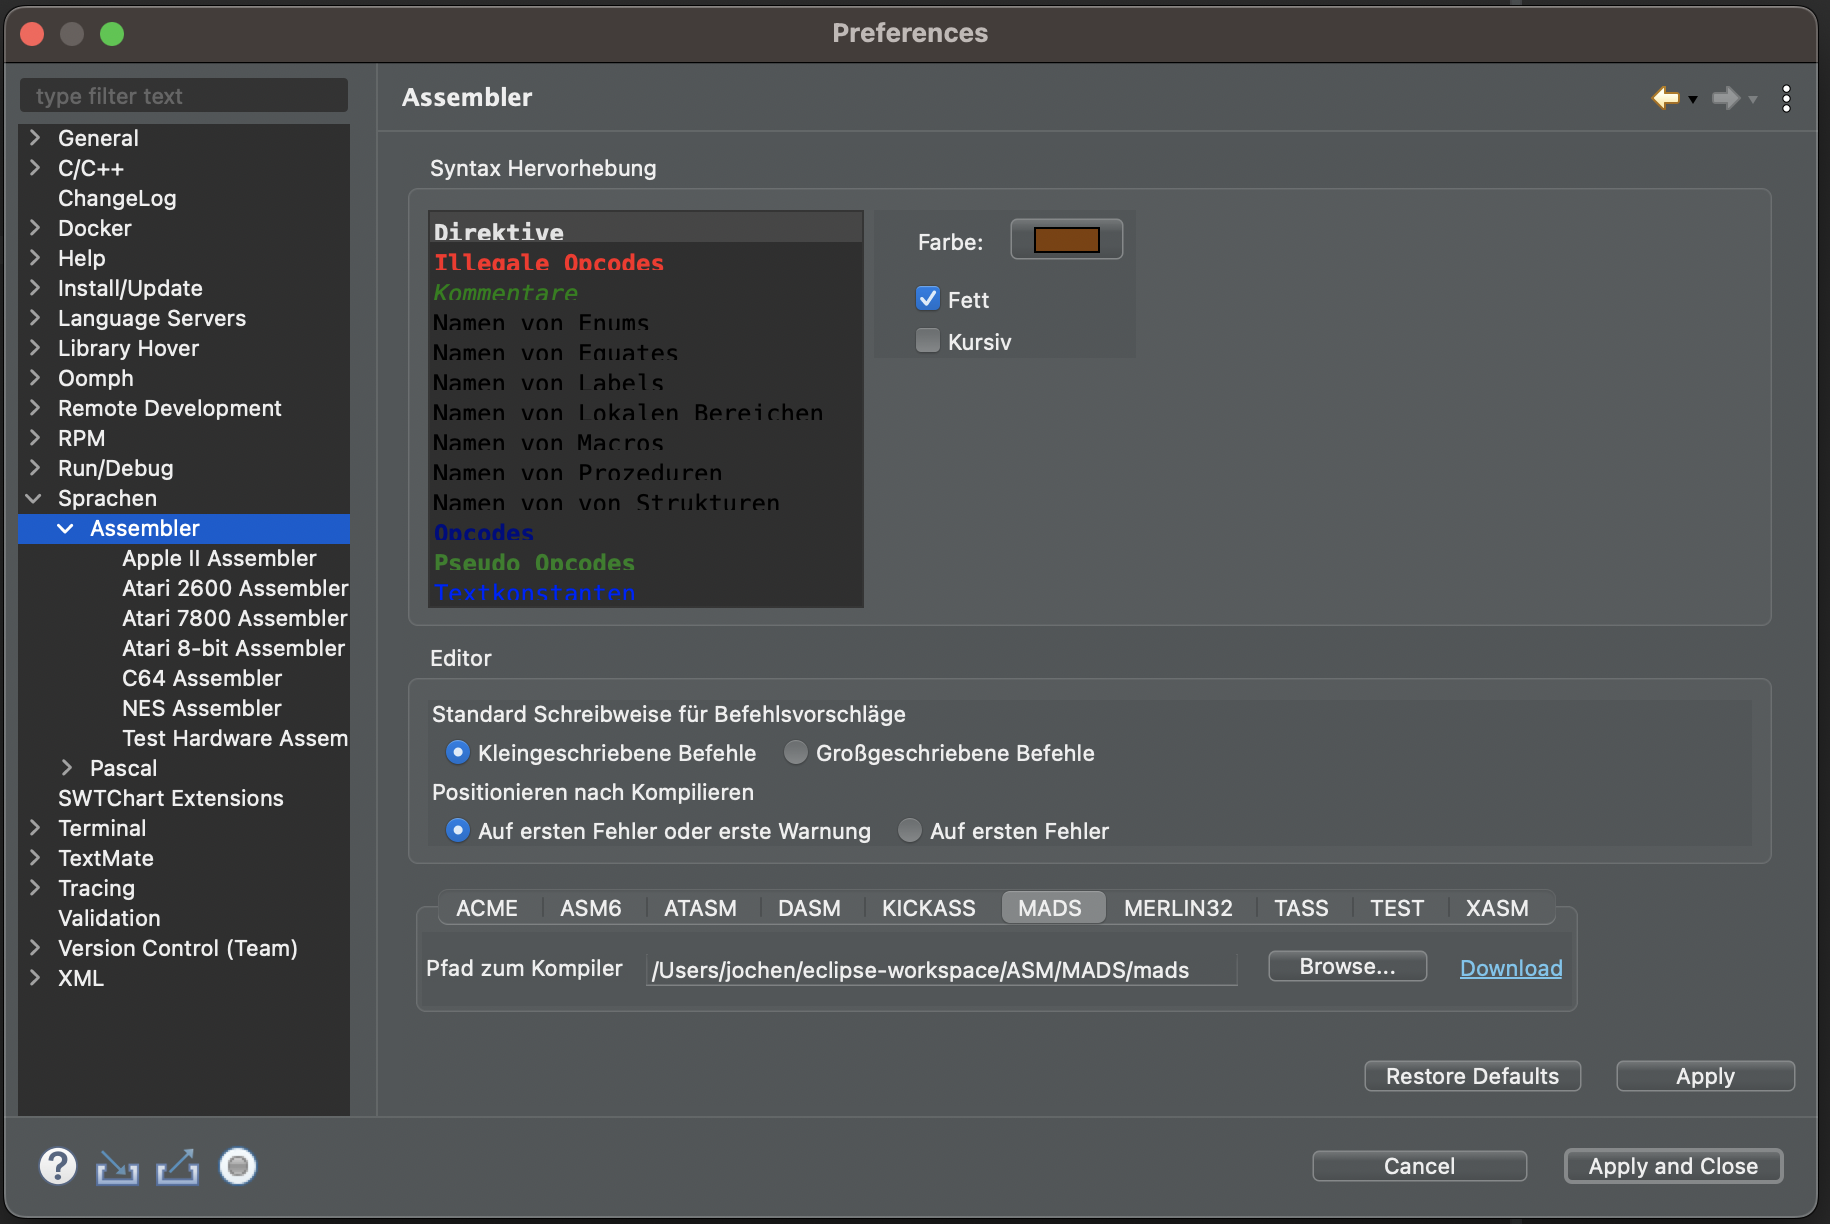This screenshot has width=1830, height=1224.
Task: Open the back history dropdown arrow
Action: [1693, 100]
